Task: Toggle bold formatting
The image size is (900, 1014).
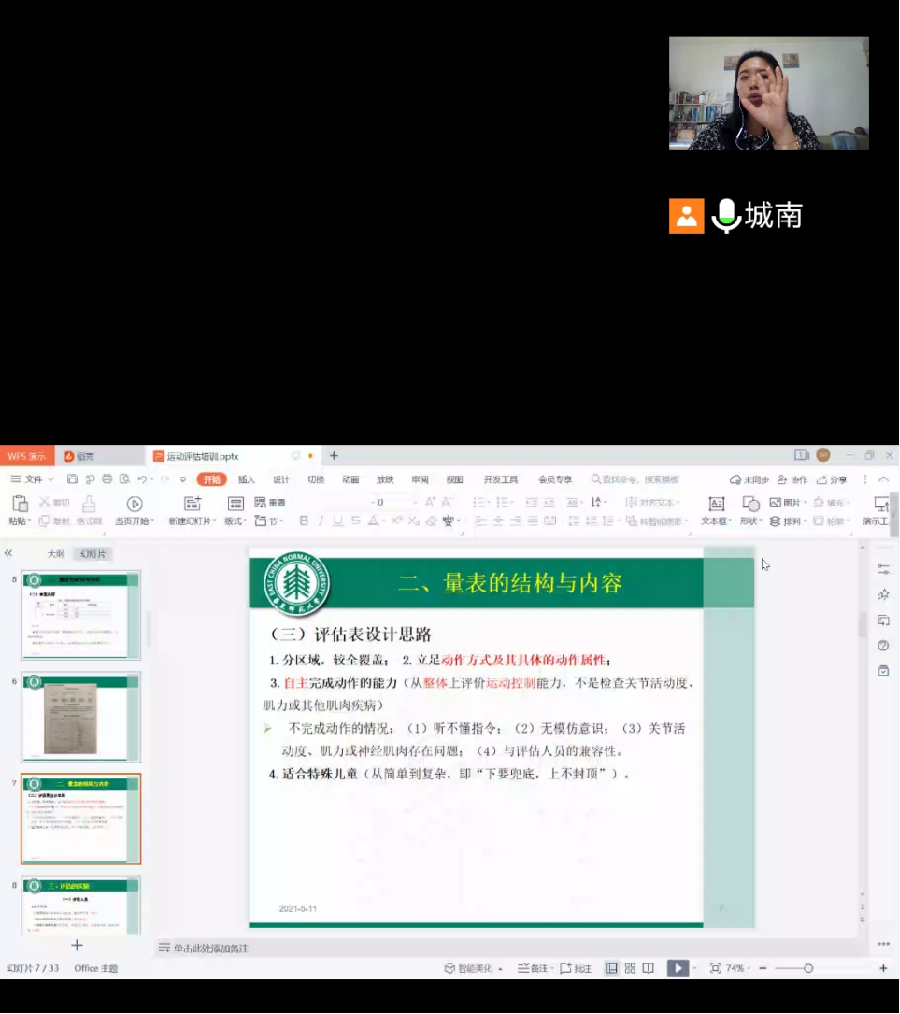Action: 304,521
